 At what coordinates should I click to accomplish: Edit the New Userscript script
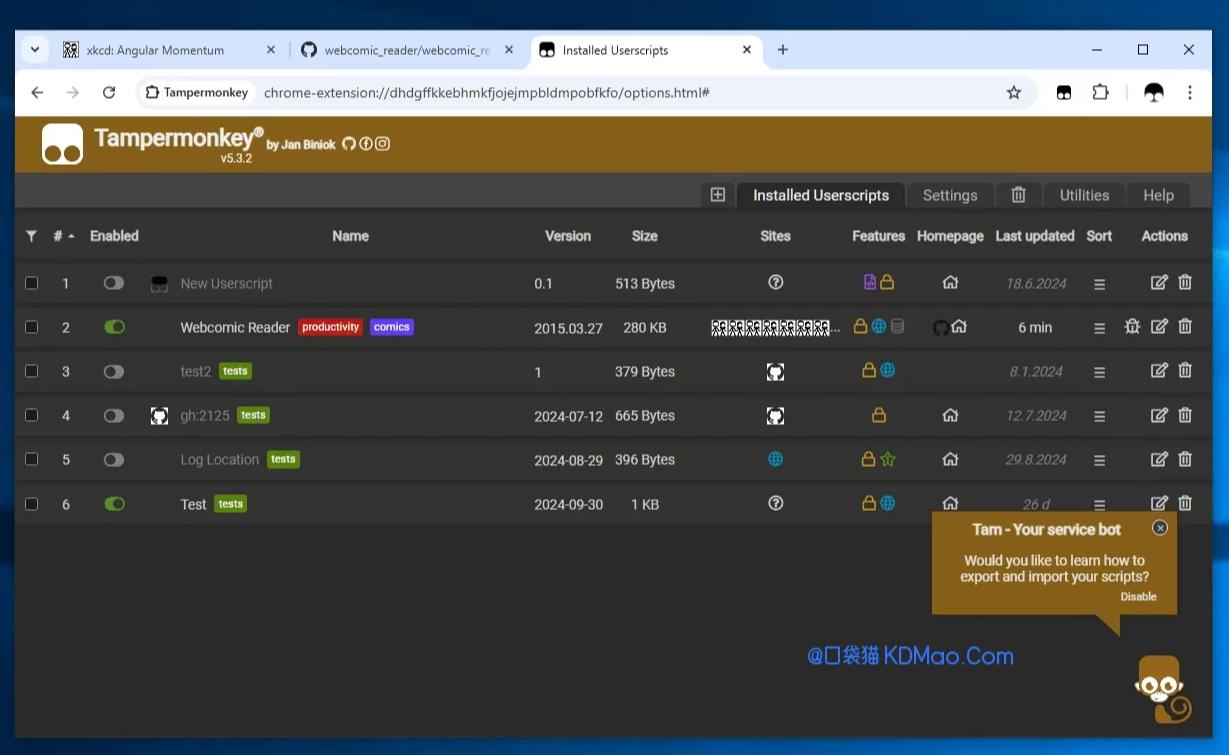point(1159,283)
